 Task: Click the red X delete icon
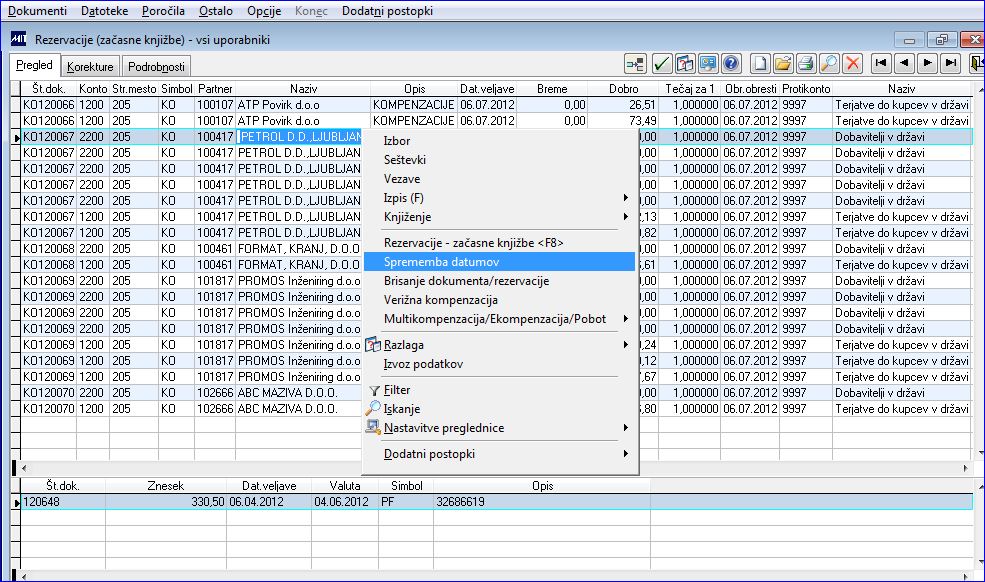852,63
